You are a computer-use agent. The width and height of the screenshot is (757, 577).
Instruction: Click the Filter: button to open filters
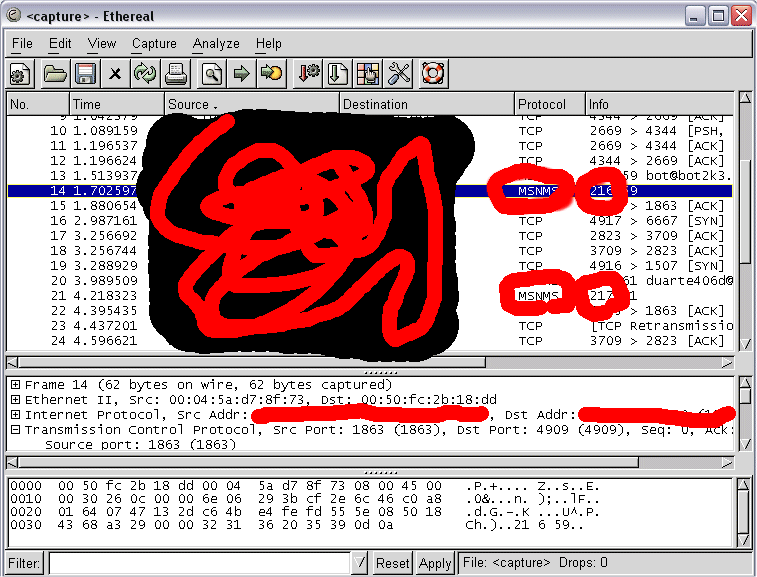pos(24,563)
